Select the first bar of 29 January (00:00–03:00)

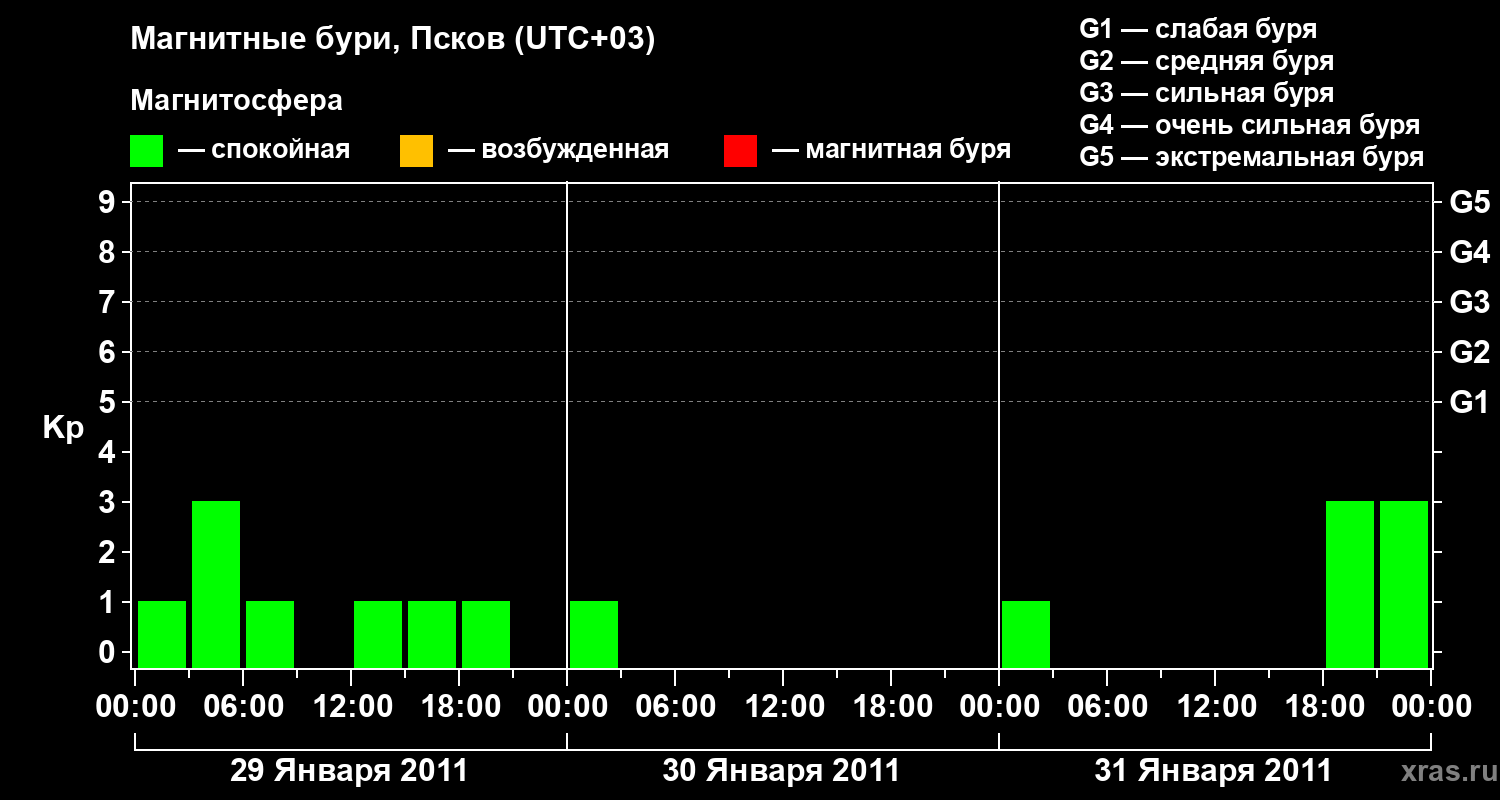tap(162, 634)
